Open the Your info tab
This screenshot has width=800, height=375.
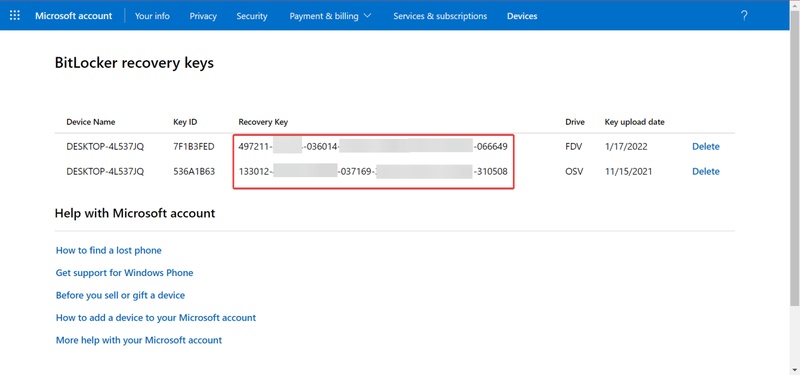pos(152,16)
